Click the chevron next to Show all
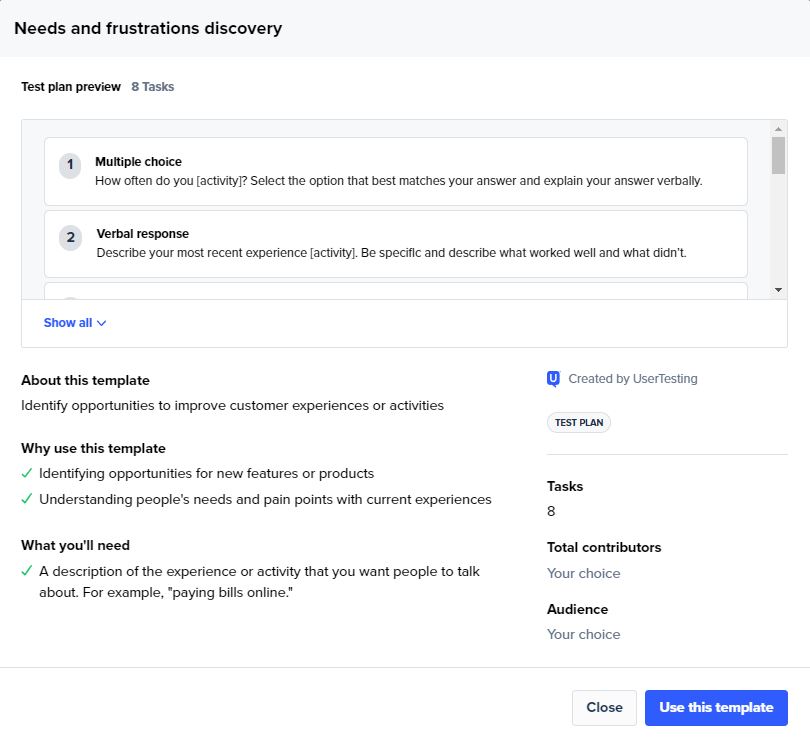Image resolution: width=810 pixels, height=742 pixels. coord(102,323)
